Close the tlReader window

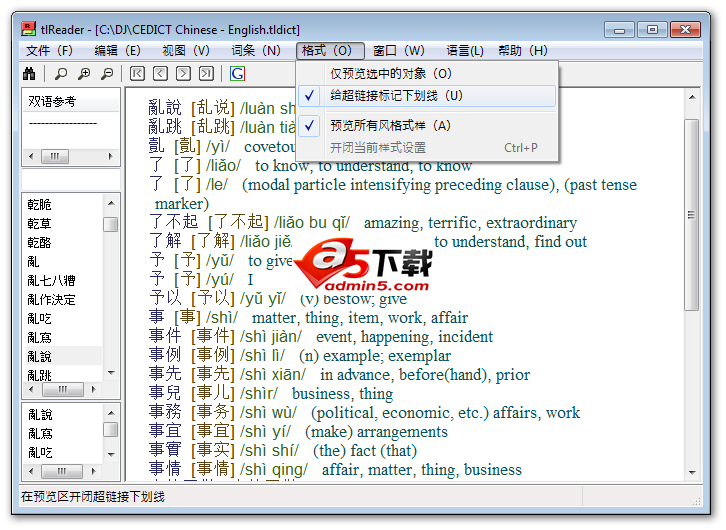click(685, 30)
